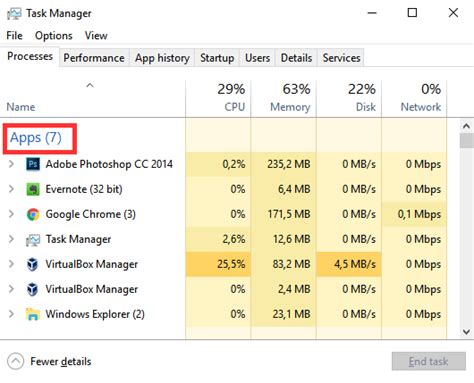Image resolution: width=474 pixels, height=383 pixels.
Task: Sort by the Name column header
Action: click(93, 99)
